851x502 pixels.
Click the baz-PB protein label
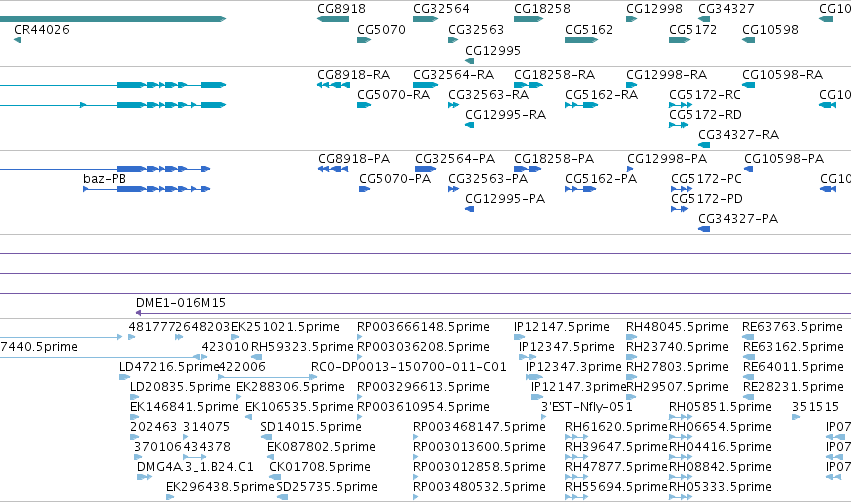104,179
